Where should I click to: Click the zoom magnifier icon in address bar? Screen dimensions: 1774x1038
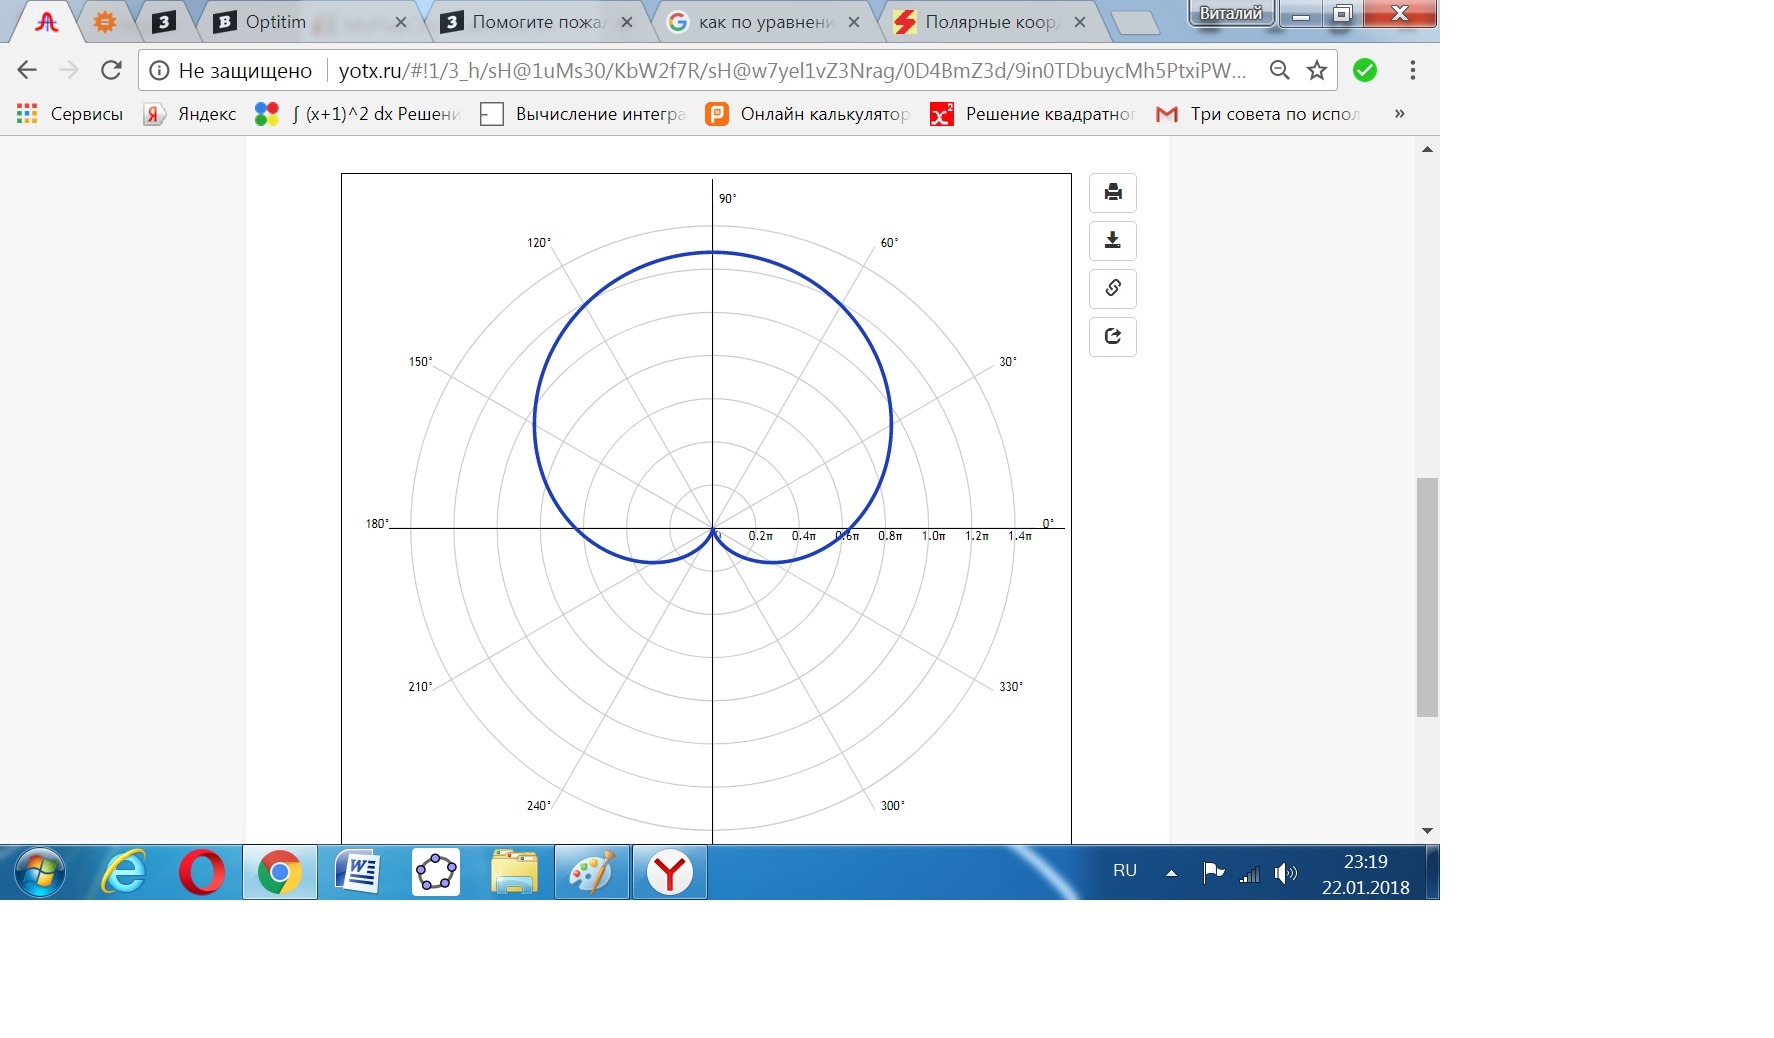pyautogui.click(x=1279, y=70)
